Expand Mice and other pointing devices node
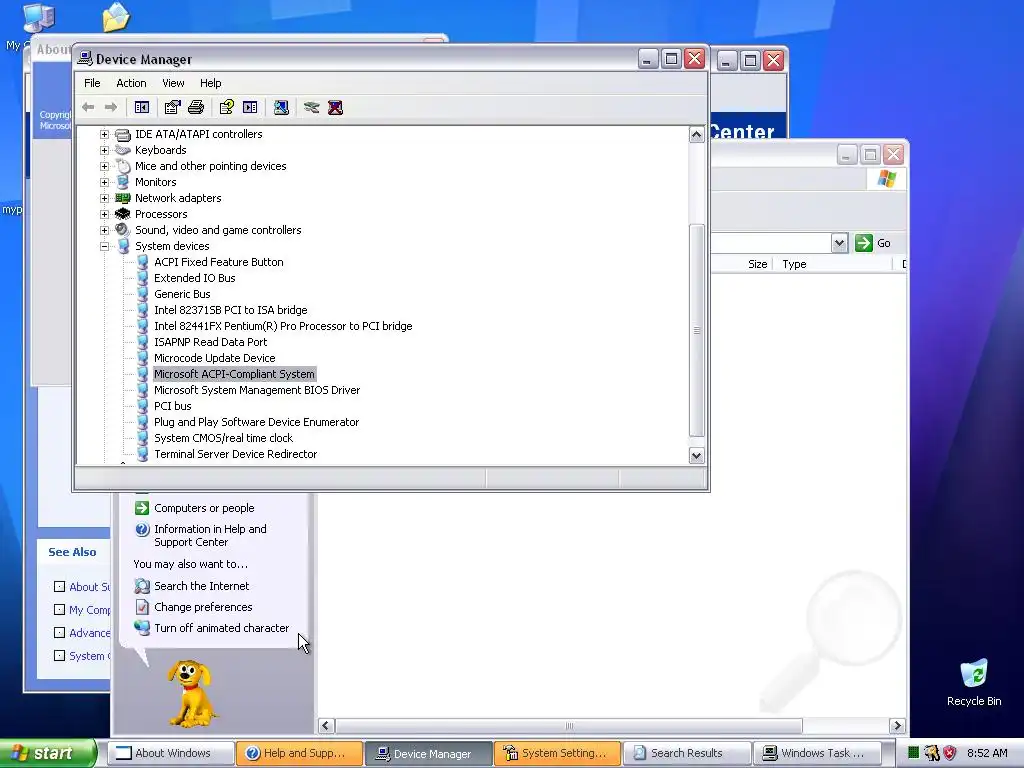 pos(104,166)
